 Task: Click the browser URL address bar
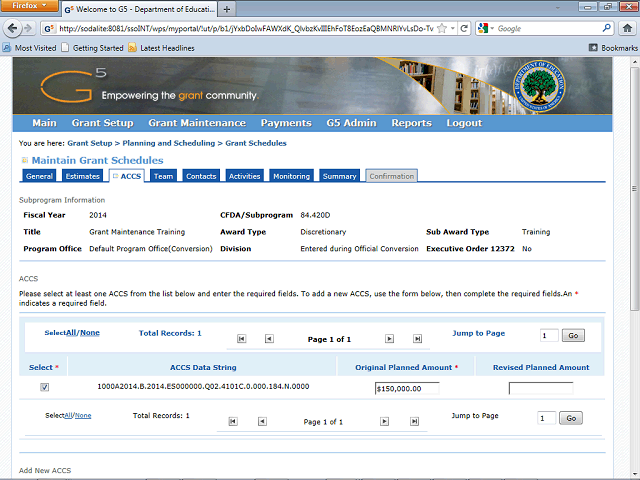246,28
